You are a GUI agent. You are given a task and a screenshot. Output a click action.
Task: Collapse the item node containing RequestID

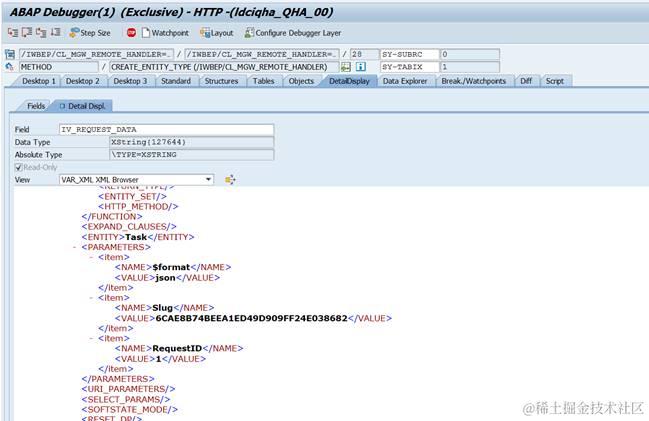[91, 338]
